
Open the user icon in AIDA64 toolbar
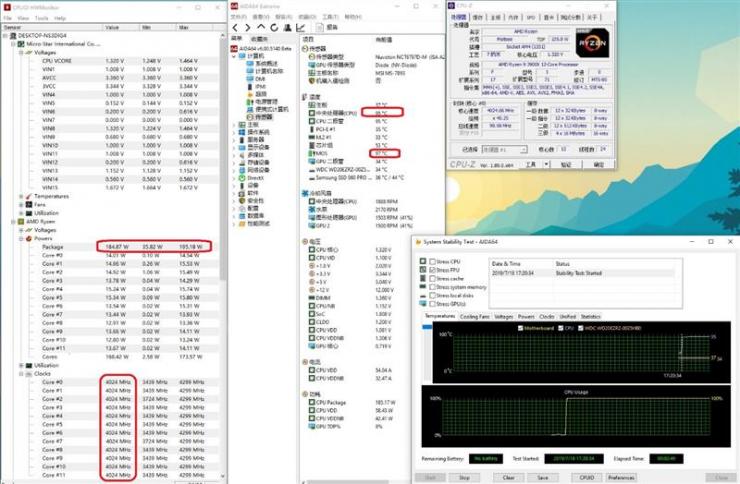point(287,28)
